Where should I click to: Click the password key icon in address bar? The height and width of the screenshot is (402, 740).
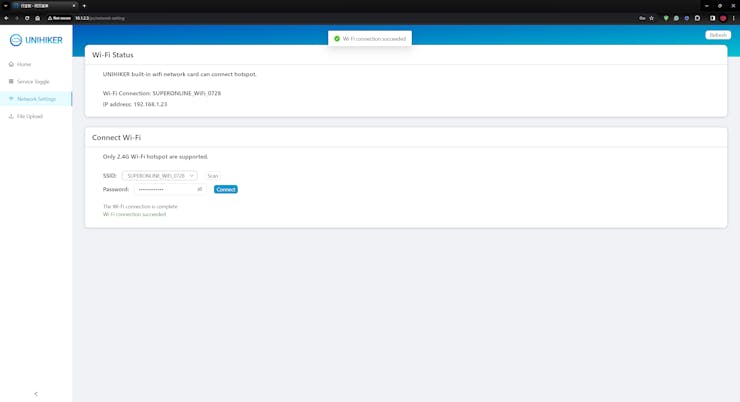coord(642,18)
